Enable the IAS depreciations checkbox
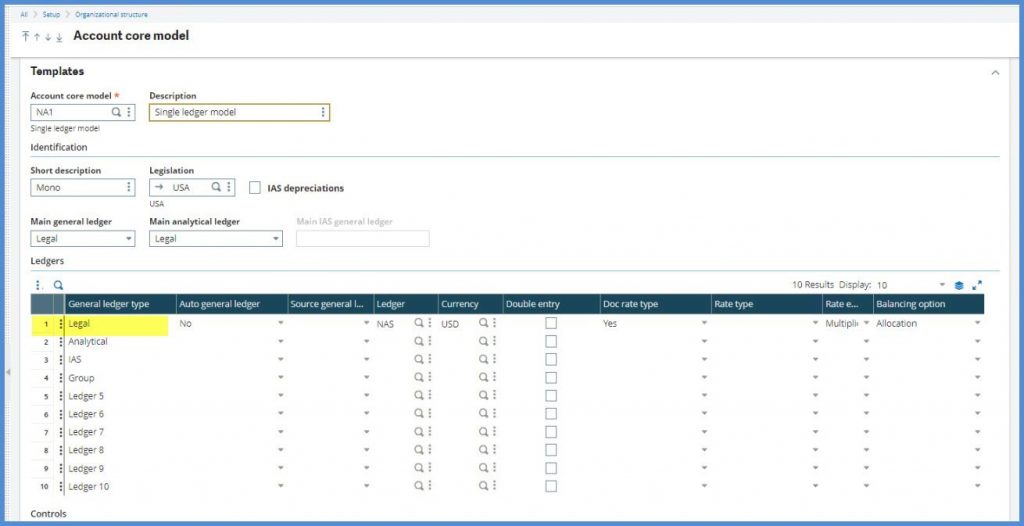This screenshot has width=1024, height=526. (x=255, y=188)
